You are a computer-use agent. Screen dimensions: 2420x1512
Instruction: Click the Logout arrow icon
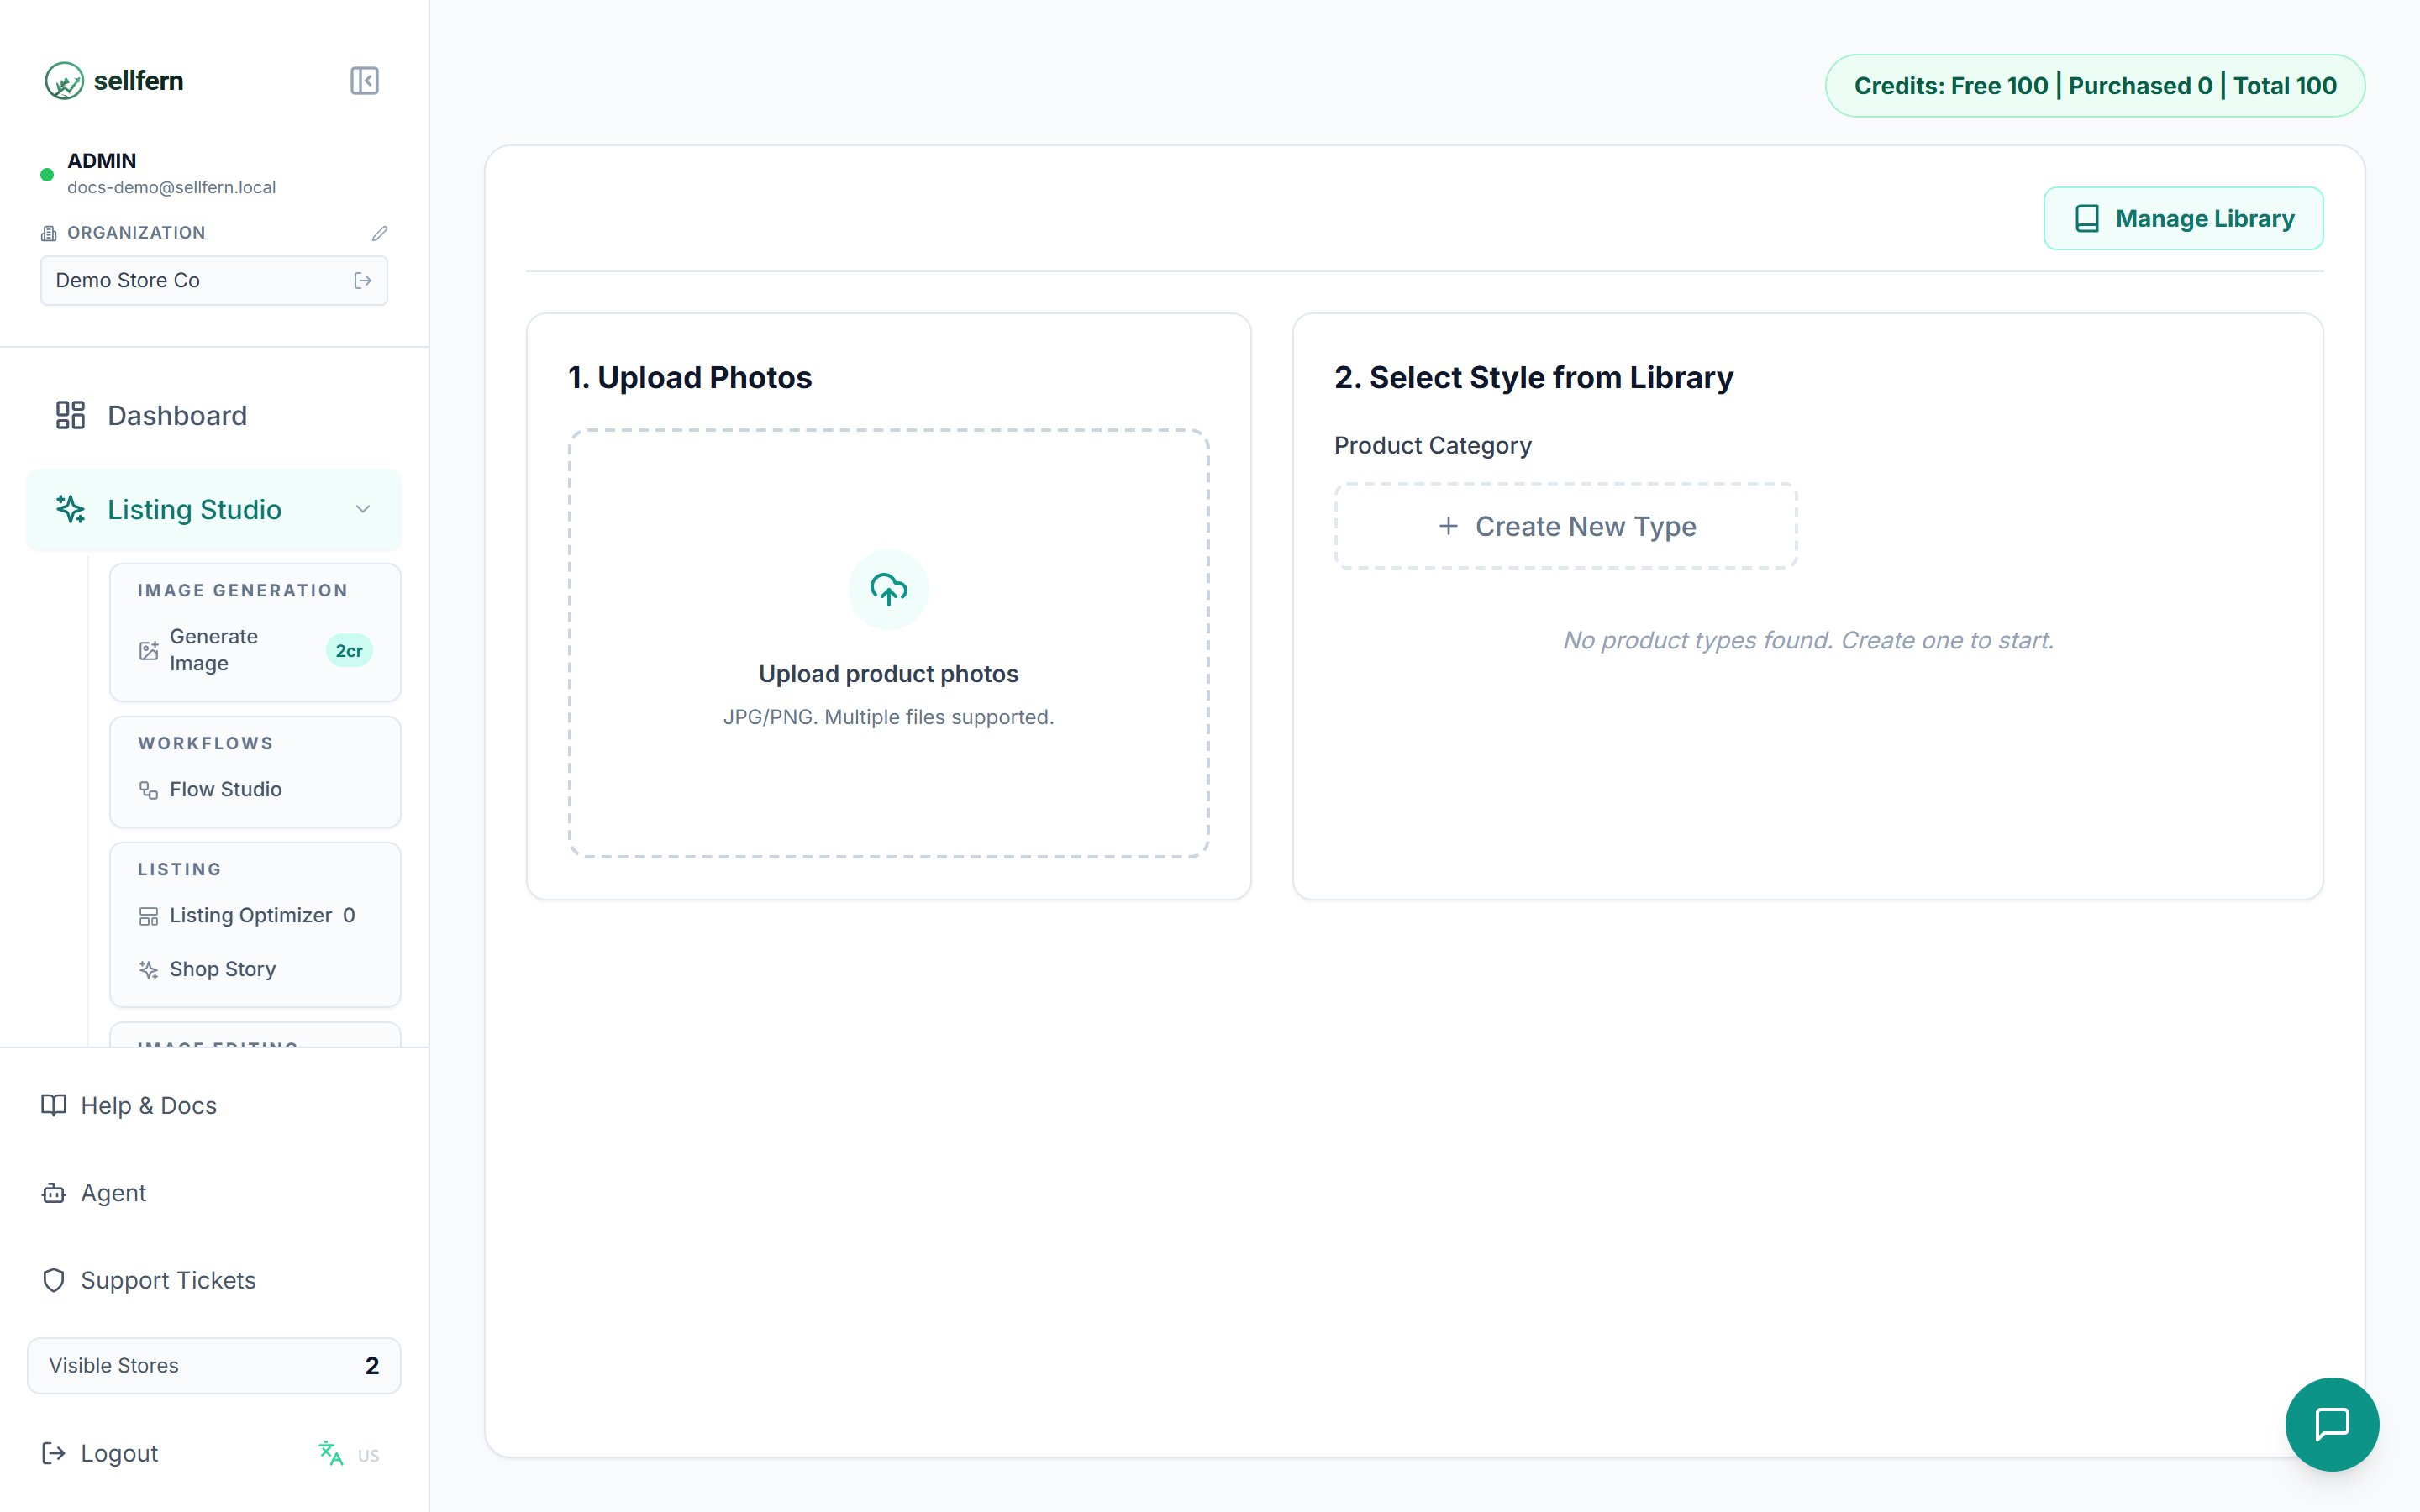coord(54,1453)
